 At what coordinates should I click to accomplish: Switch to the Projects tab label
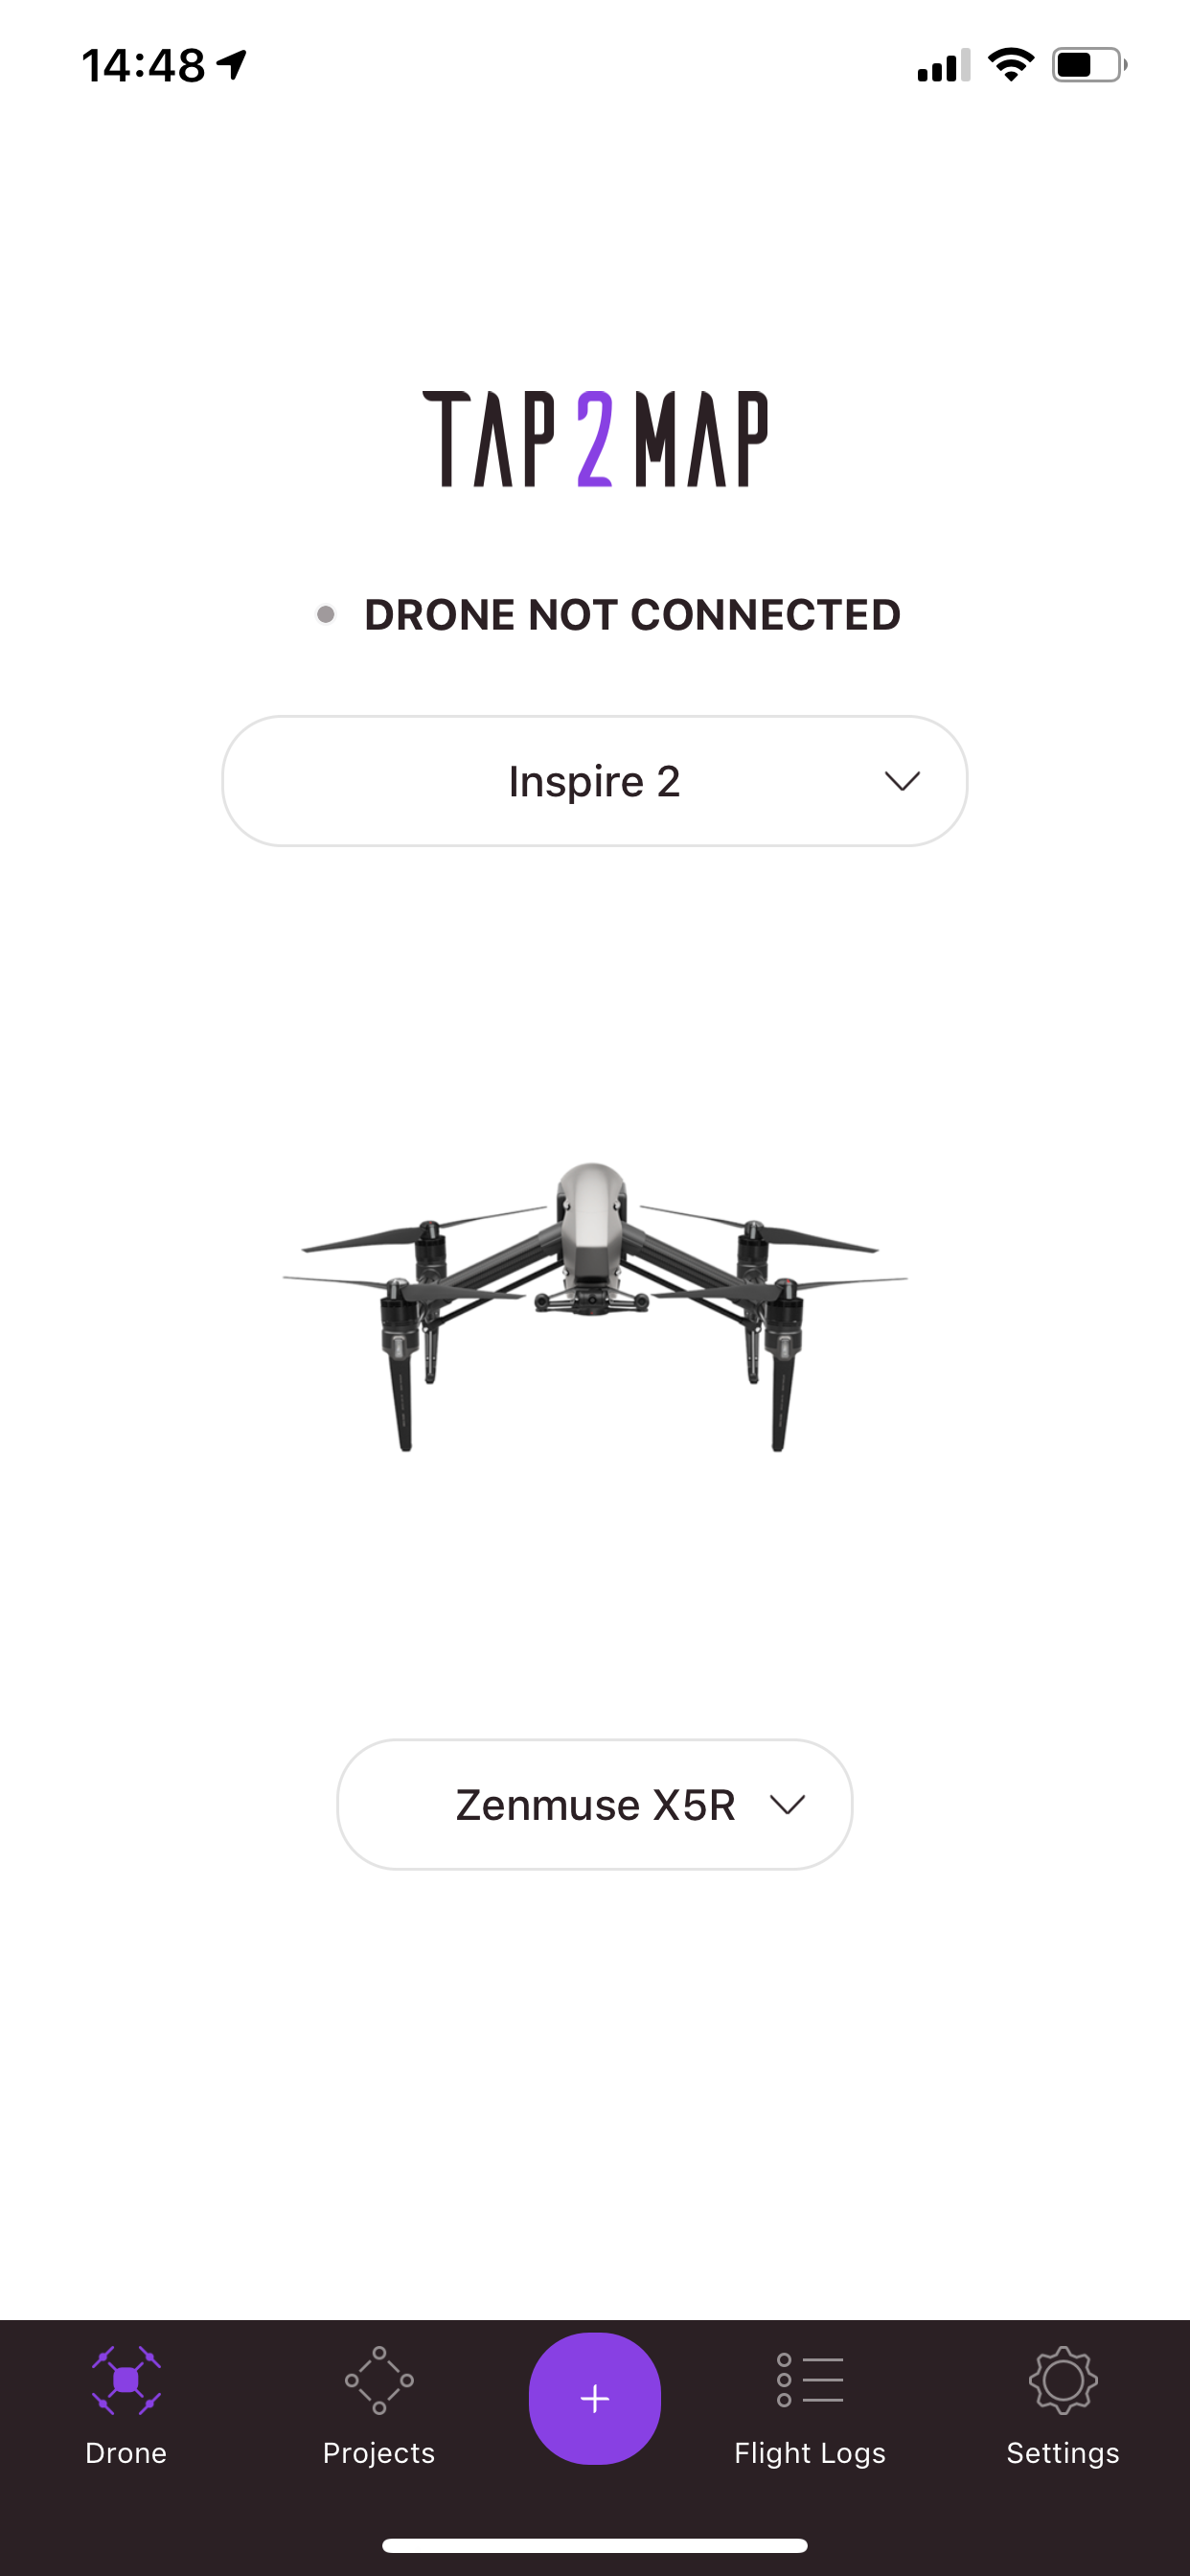tap(379, 2453)
